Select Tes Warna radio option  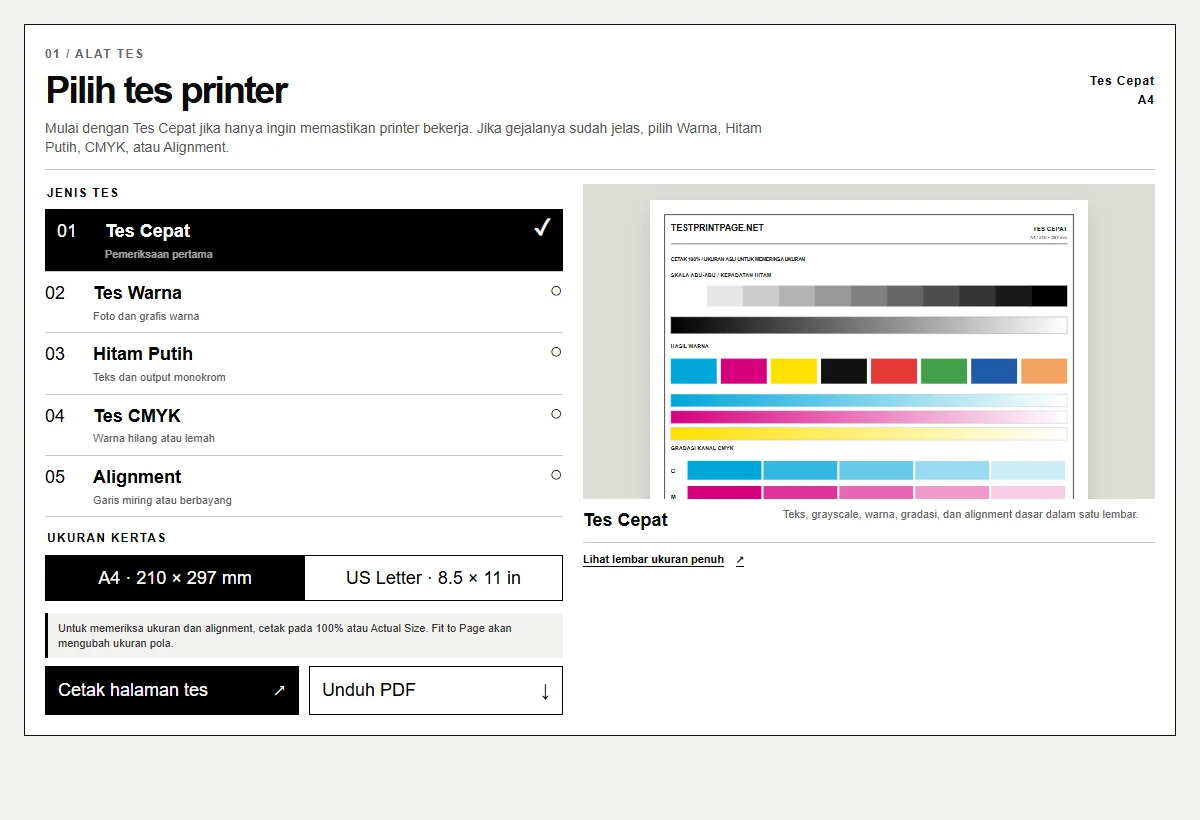point(304,302)
